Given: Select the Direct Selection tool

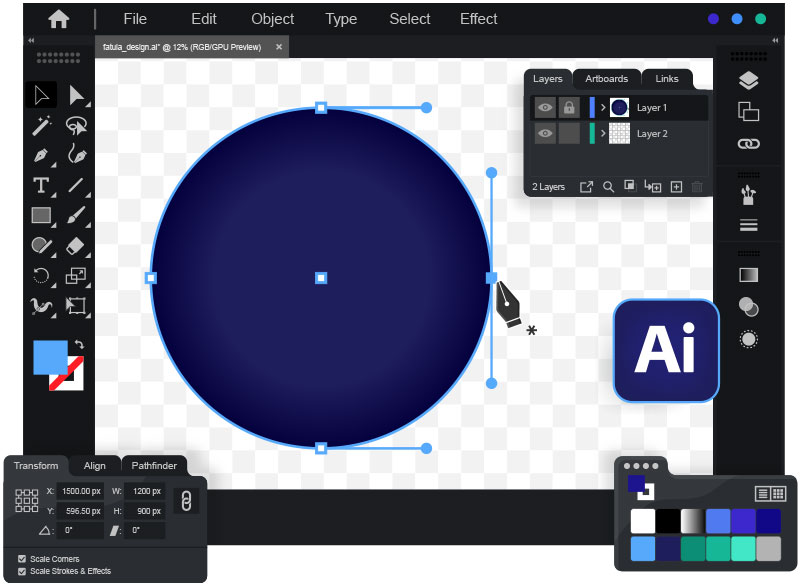Looking at the screenshot, I should click(x=76, y=95).
